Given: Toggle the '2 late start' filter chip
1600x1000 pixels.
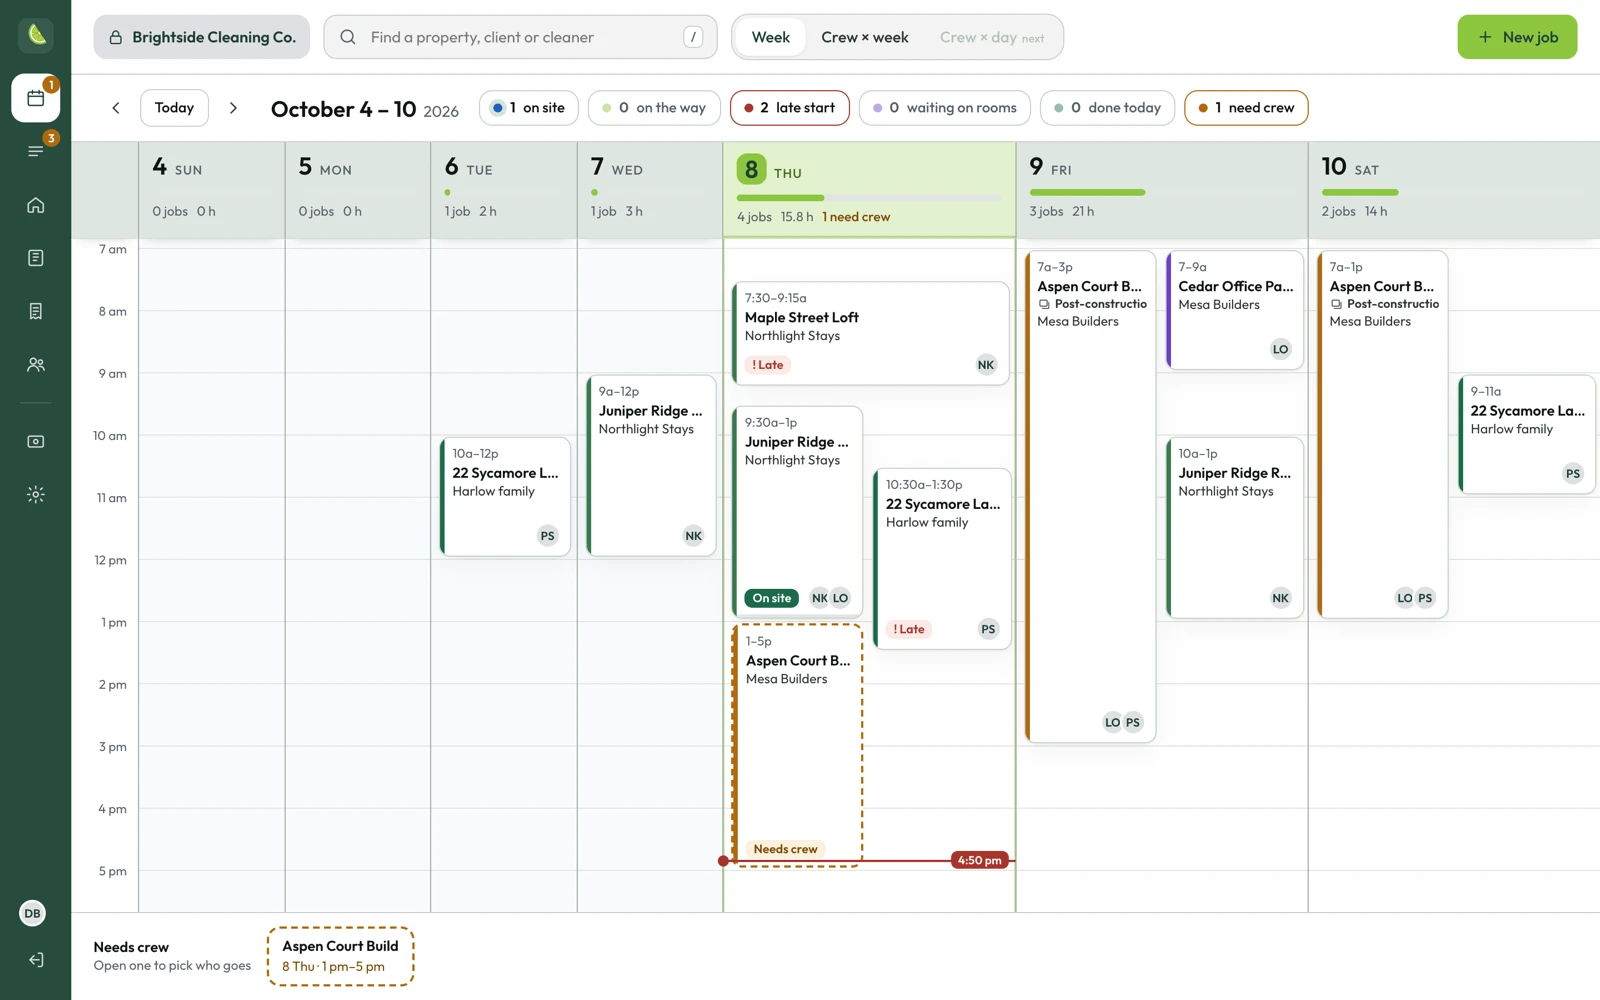Looking at the screenshot, I should tap(790, 108).
